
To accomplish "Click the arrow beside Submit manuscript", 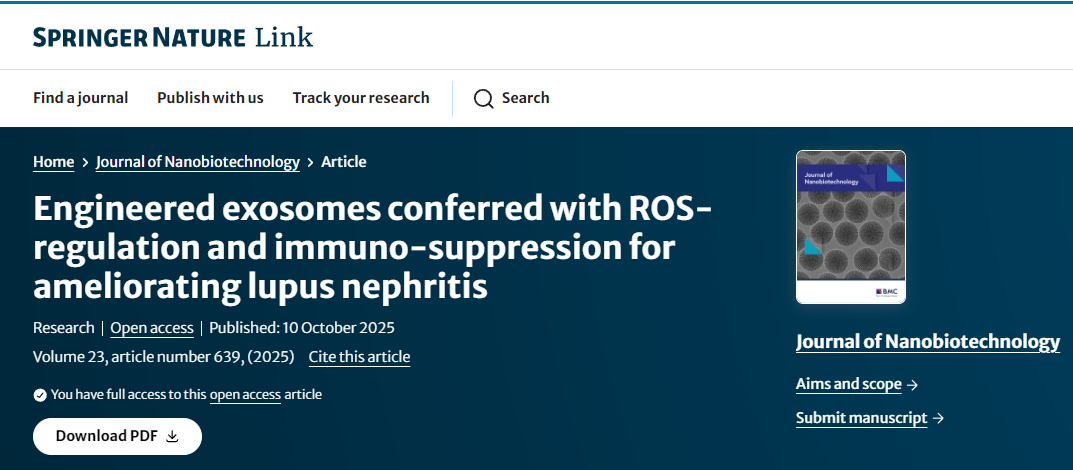I will 938,419.
